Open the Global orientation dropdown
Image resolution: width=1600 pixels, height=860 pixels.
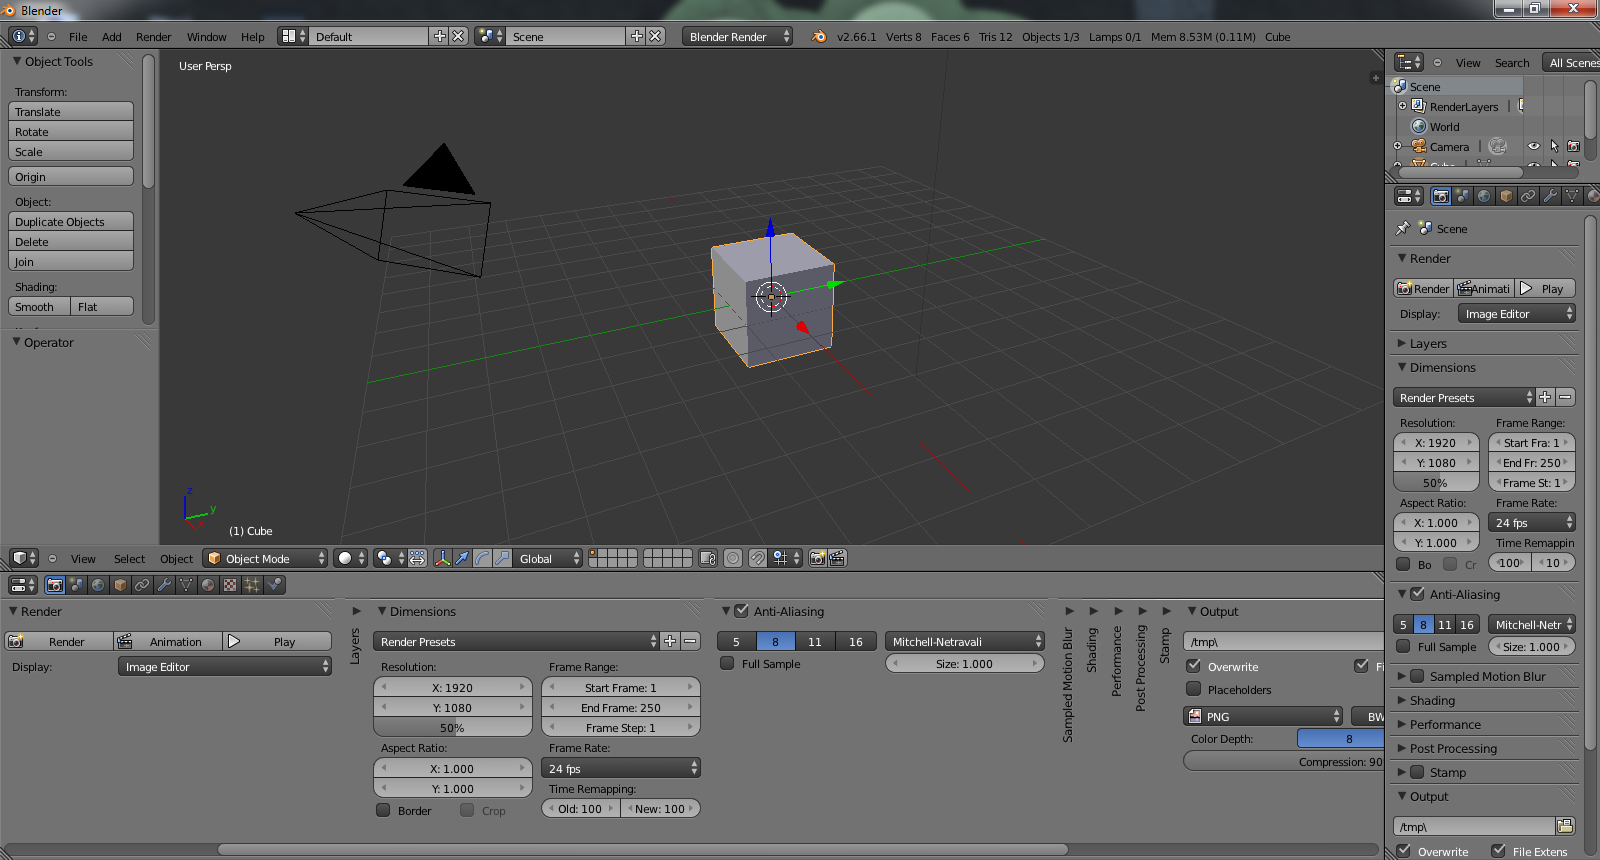[x=548, y=558]
